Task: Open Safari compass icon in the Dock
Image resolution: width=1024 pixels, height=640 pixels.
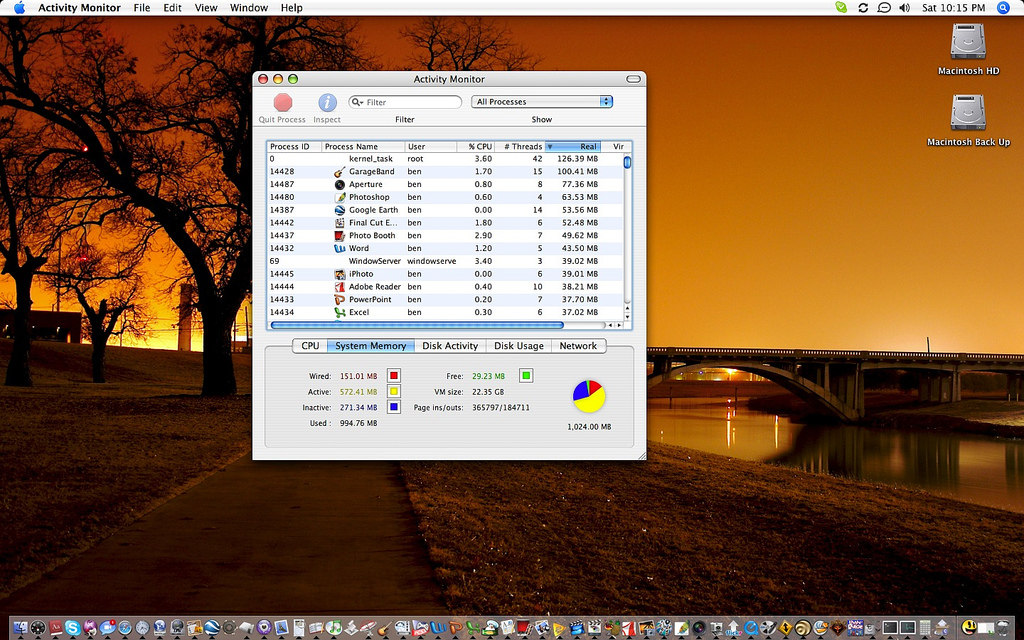Action: pyautogui.click(x=125, y=628)
